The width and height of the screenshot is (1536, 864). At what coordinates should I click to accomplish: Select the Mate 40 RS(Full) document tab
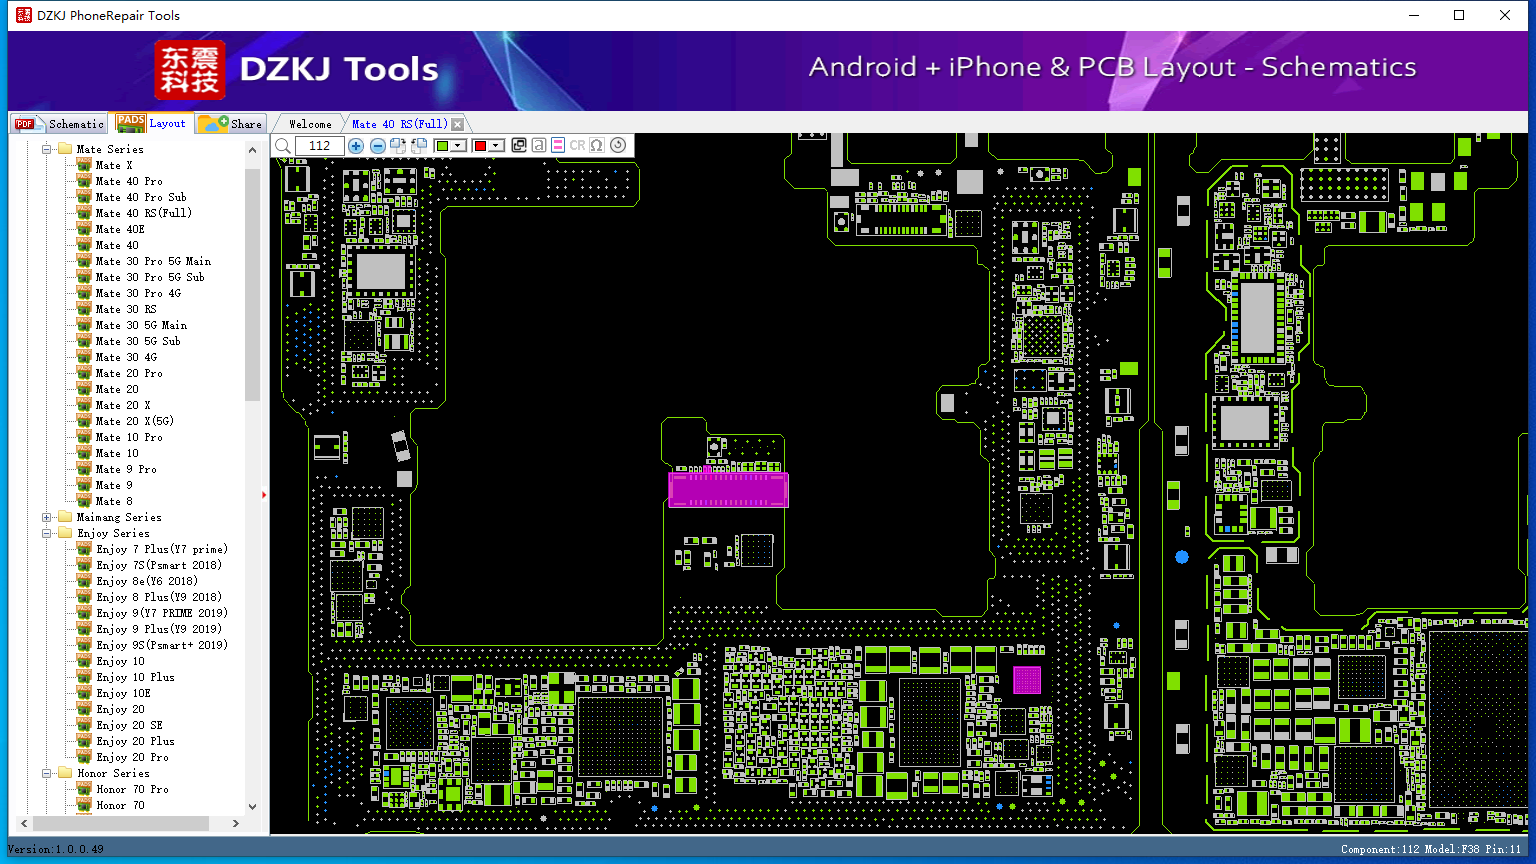pyautogui.click(x=399, y=124)
